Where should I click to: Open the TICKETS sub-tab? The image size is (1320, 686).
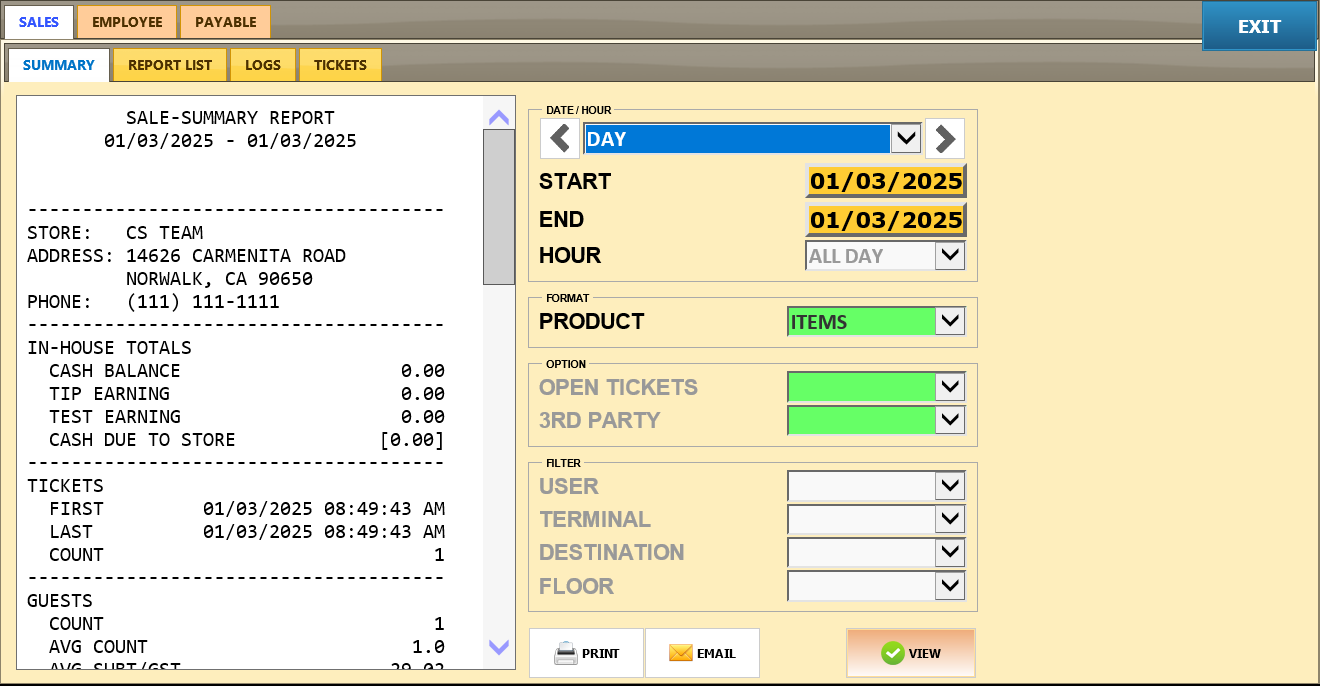click(340, 65)
